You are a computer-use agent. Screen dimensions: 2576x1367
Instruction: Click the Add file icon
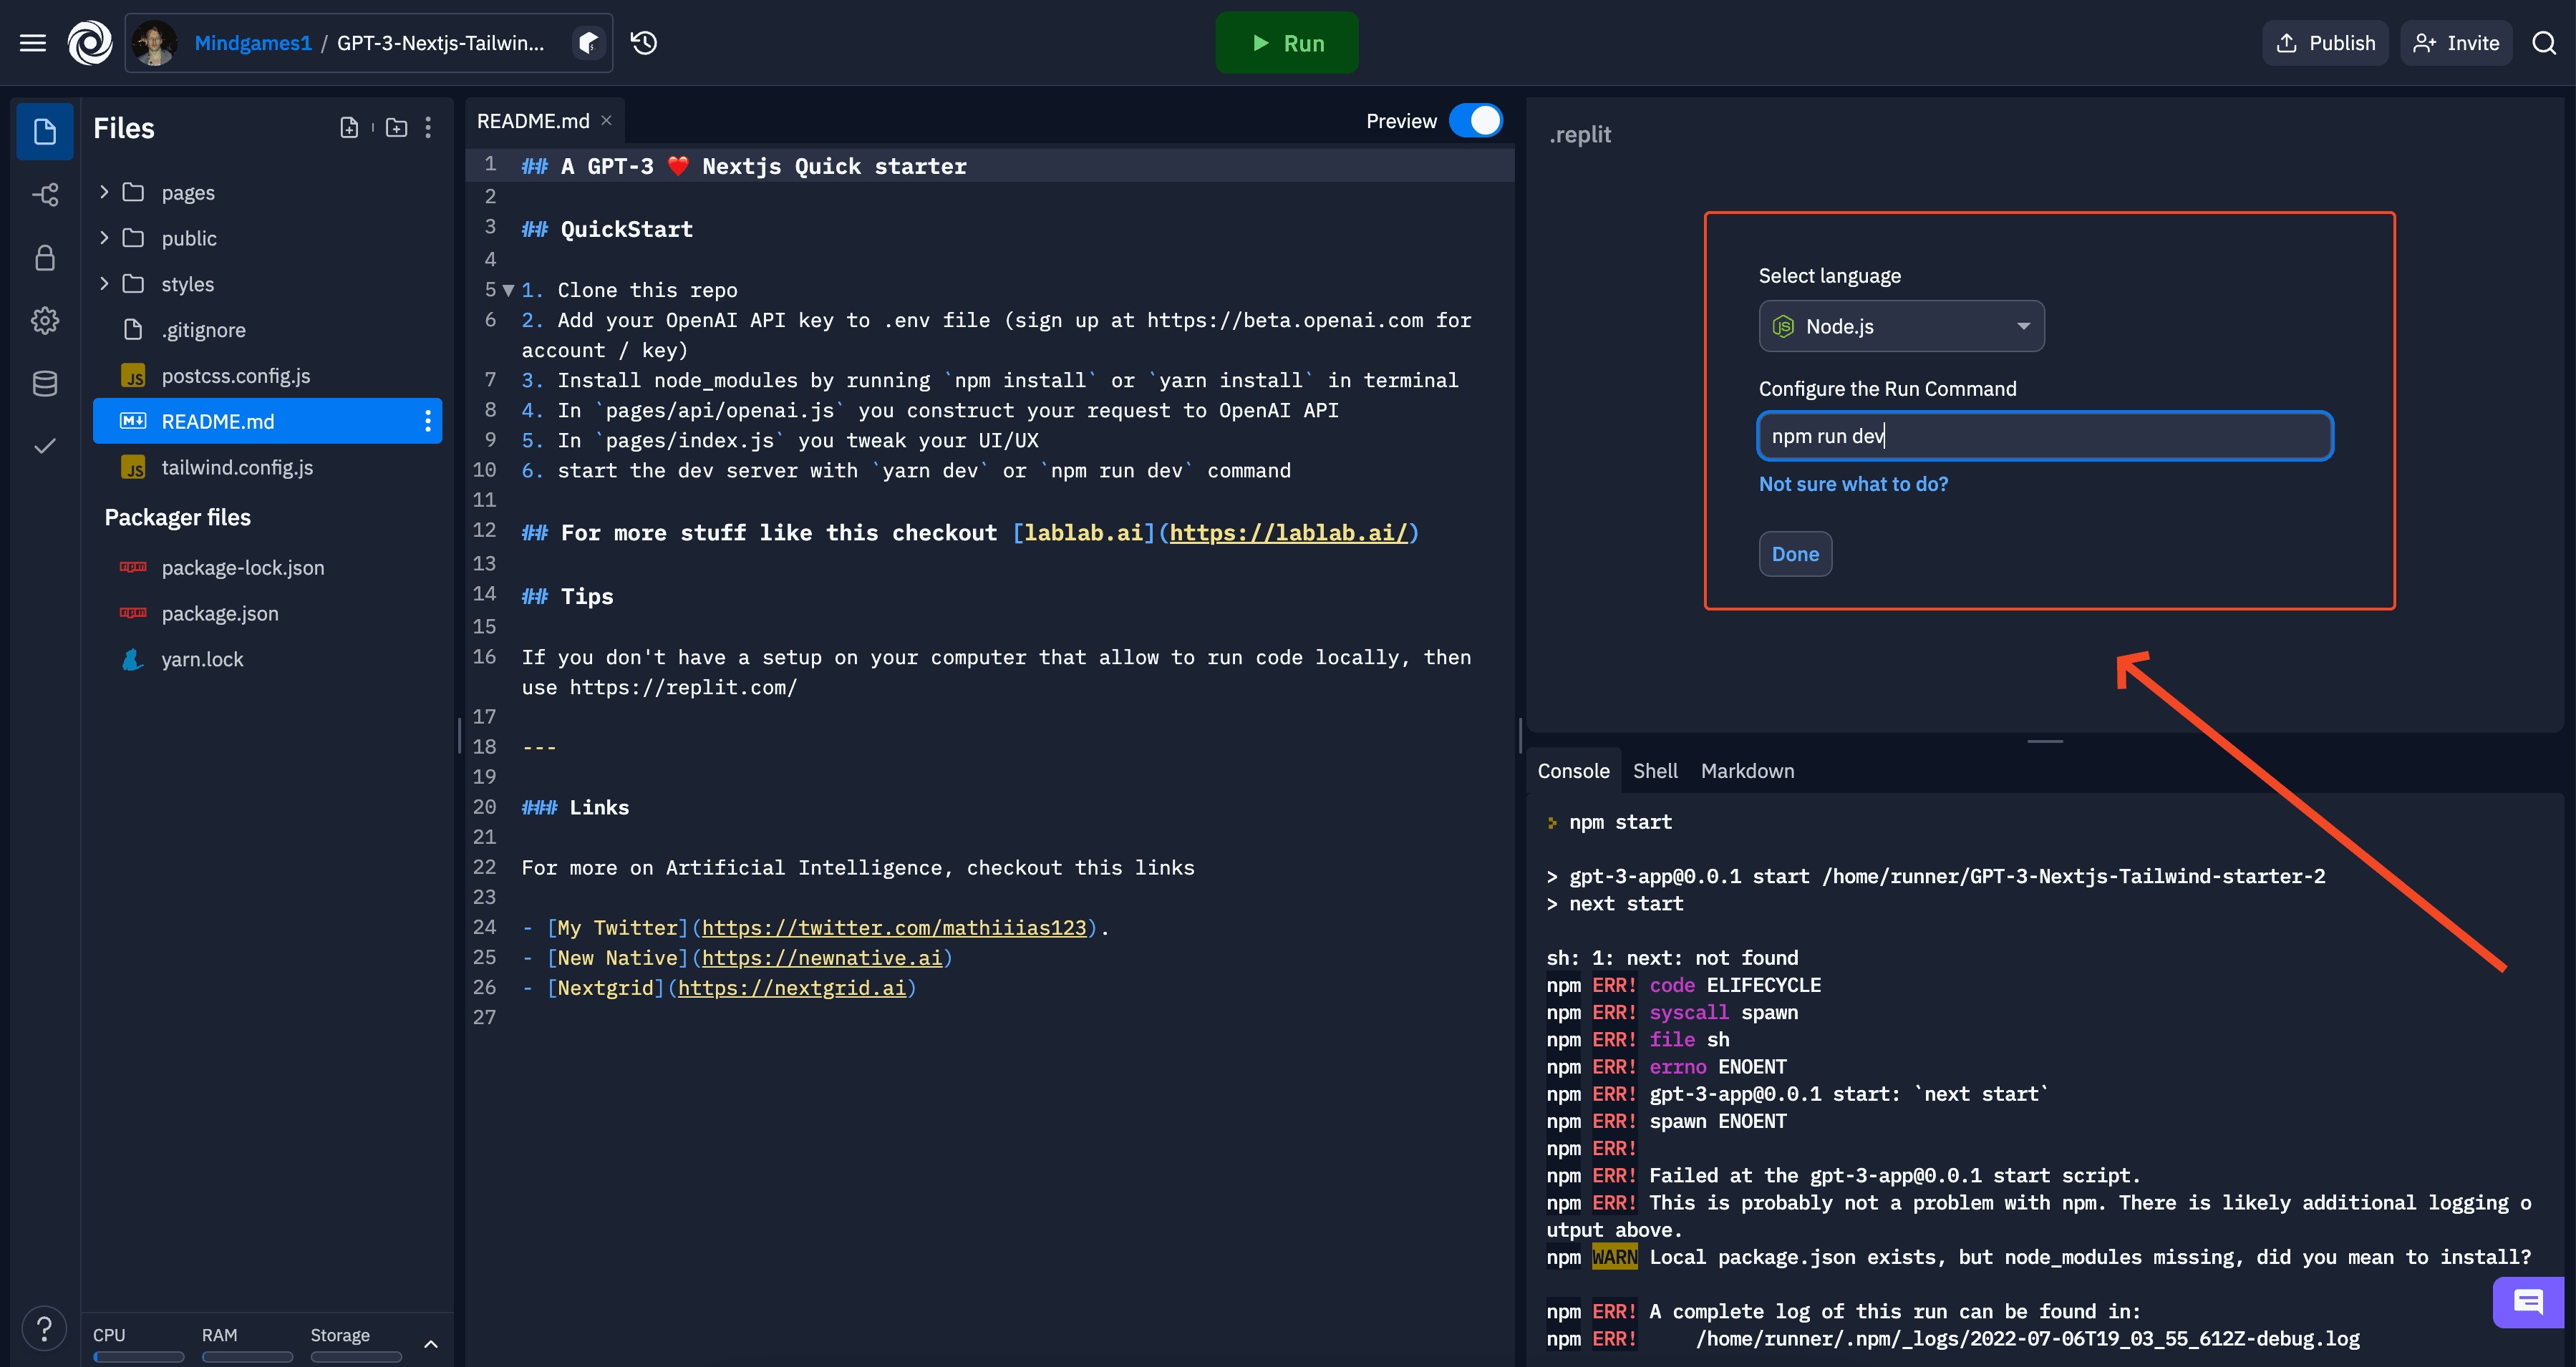click(349, 128)
